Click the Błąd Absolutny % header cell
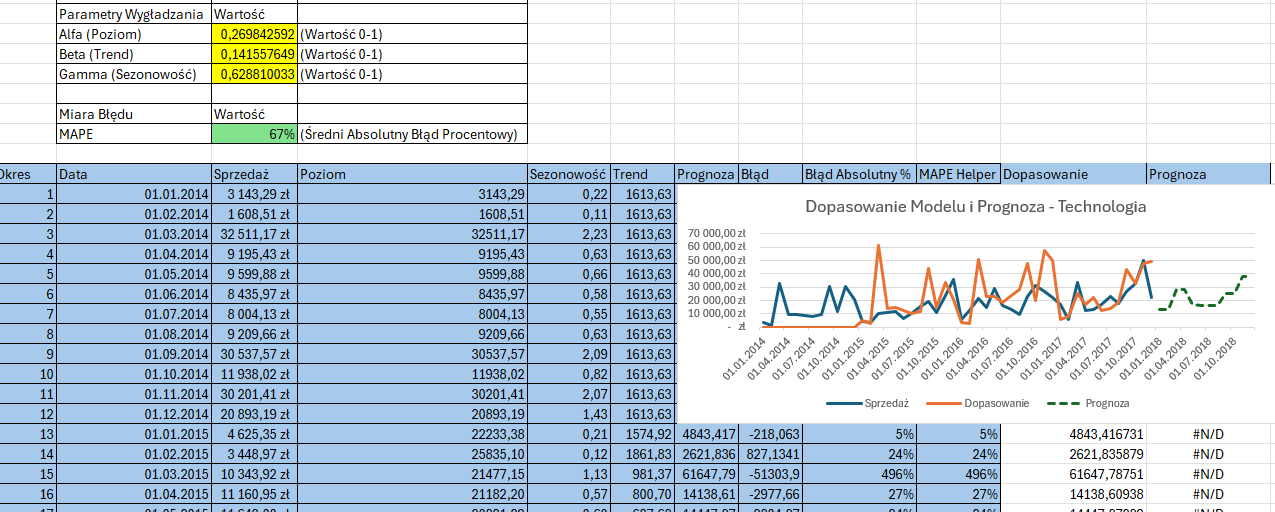 (858, 174)
